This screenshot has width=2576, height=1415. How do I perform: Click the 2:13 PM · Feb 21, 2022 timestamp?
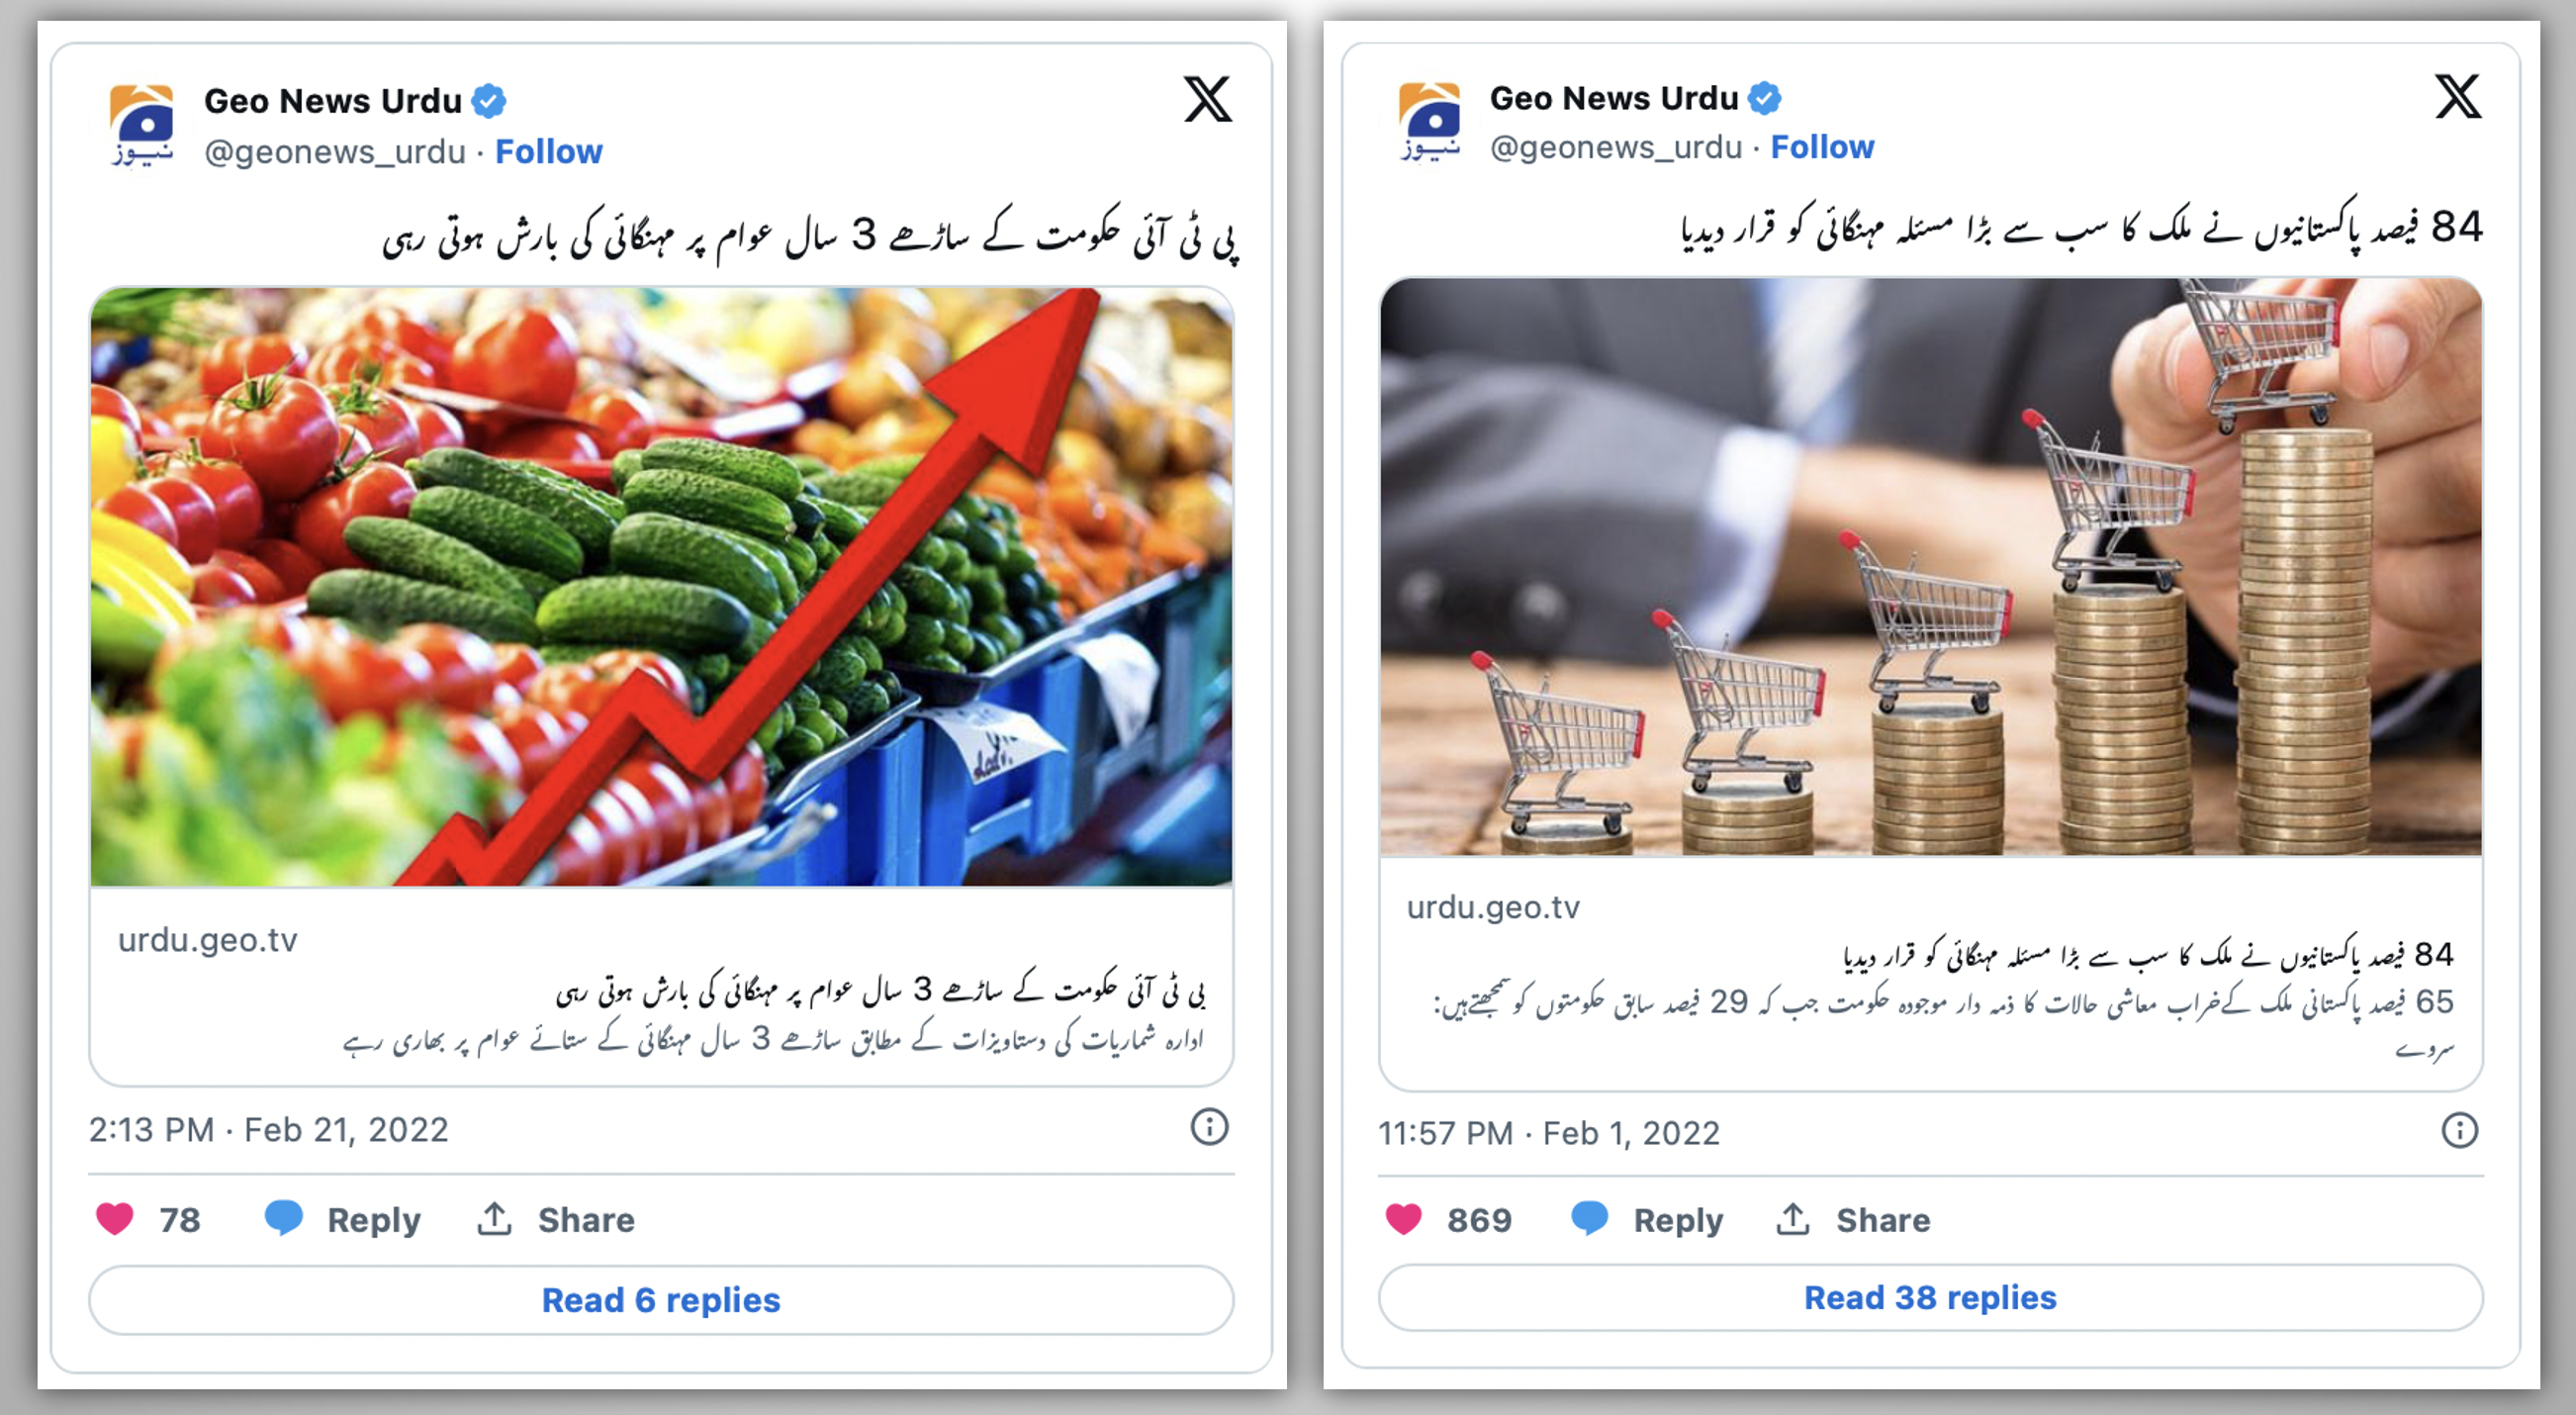pyautogui.click(x=268, y=1130)
